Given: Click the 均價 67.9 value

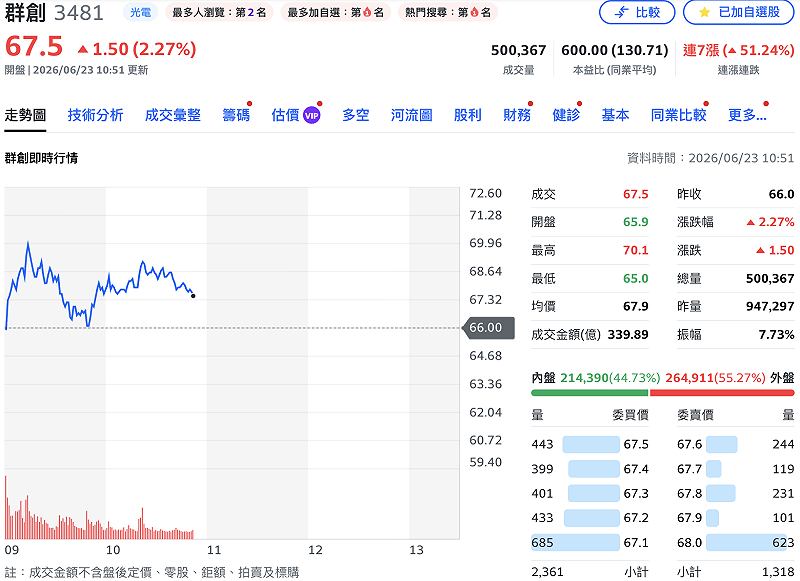Looking at the screenshot, I should (636, 307).
